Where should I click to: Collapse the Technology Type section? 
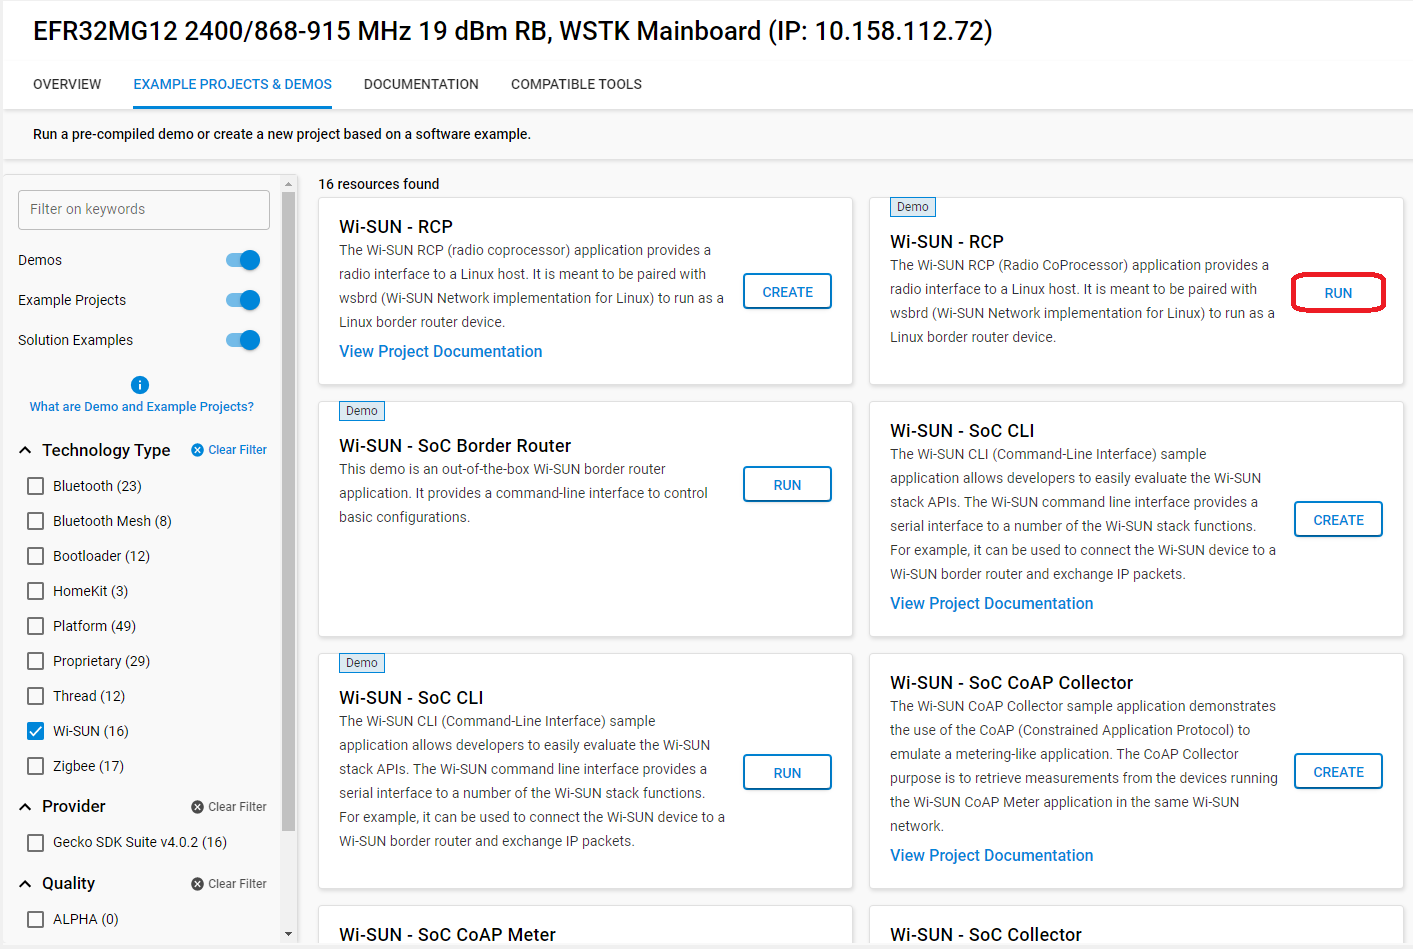coord(25,449)
